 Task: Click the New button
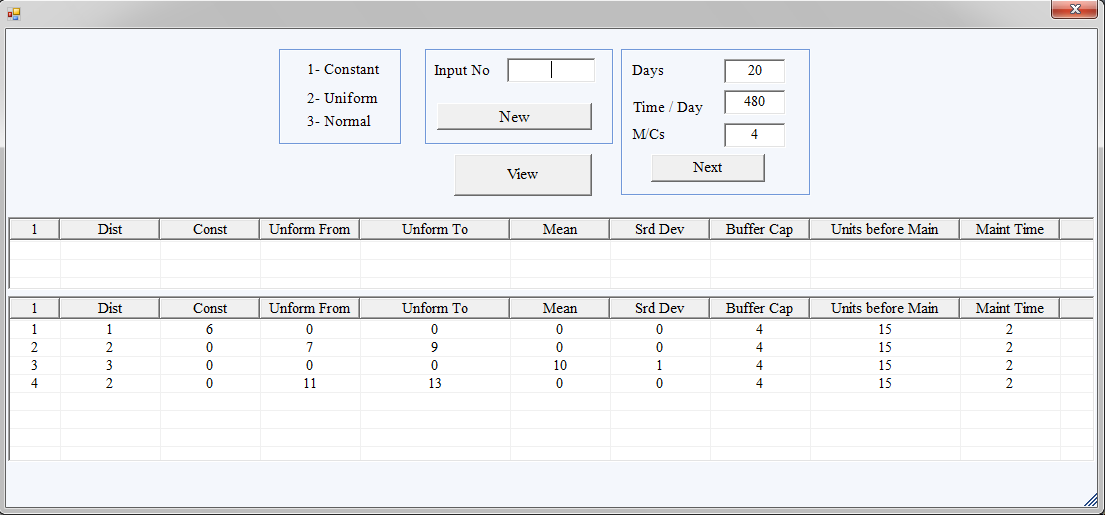(x=514, y=117)
